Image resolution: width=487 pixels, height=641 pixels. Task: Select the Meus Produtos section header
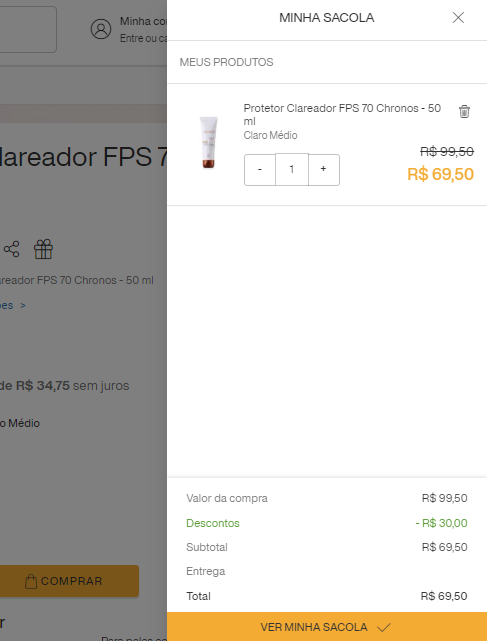click(227, 62)
